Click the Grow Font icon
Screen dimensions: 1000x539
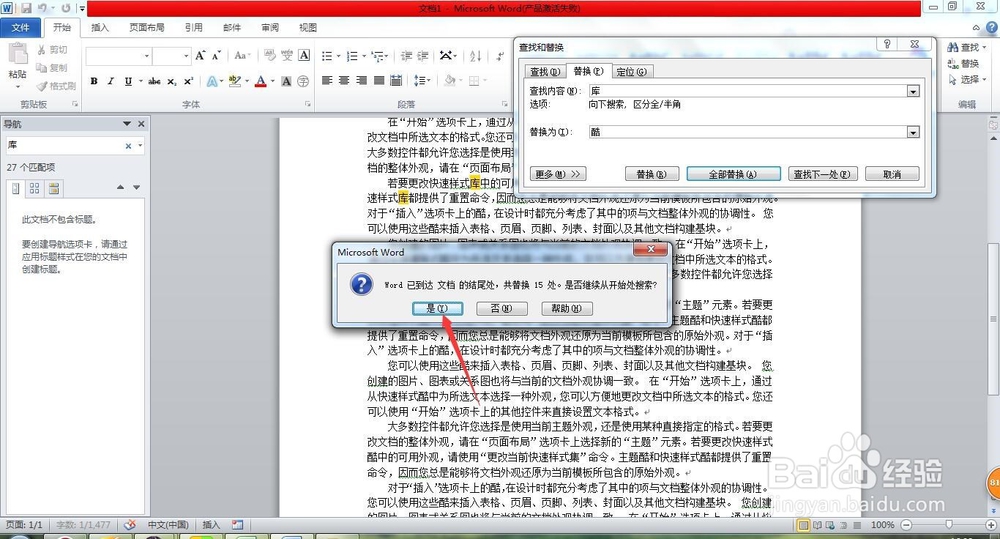coord(200,55)
